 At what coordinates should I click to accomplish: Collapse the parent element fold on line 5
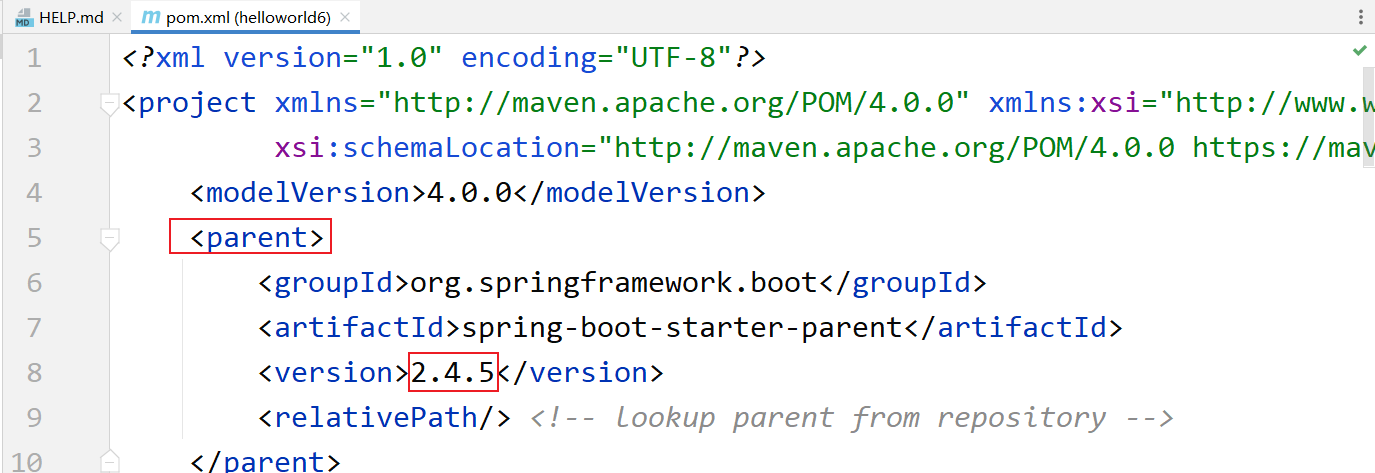pos(110,238)
